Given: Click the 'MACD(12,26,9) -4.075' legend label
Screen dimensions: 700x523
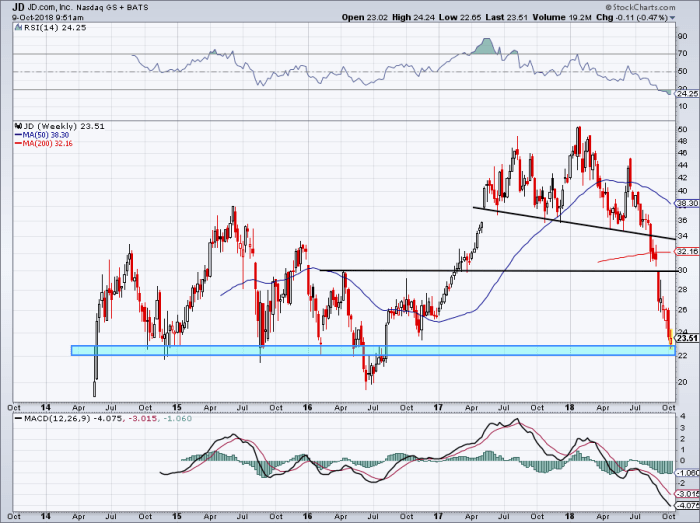Looking at the screenshot, I should tap(72, 419).
